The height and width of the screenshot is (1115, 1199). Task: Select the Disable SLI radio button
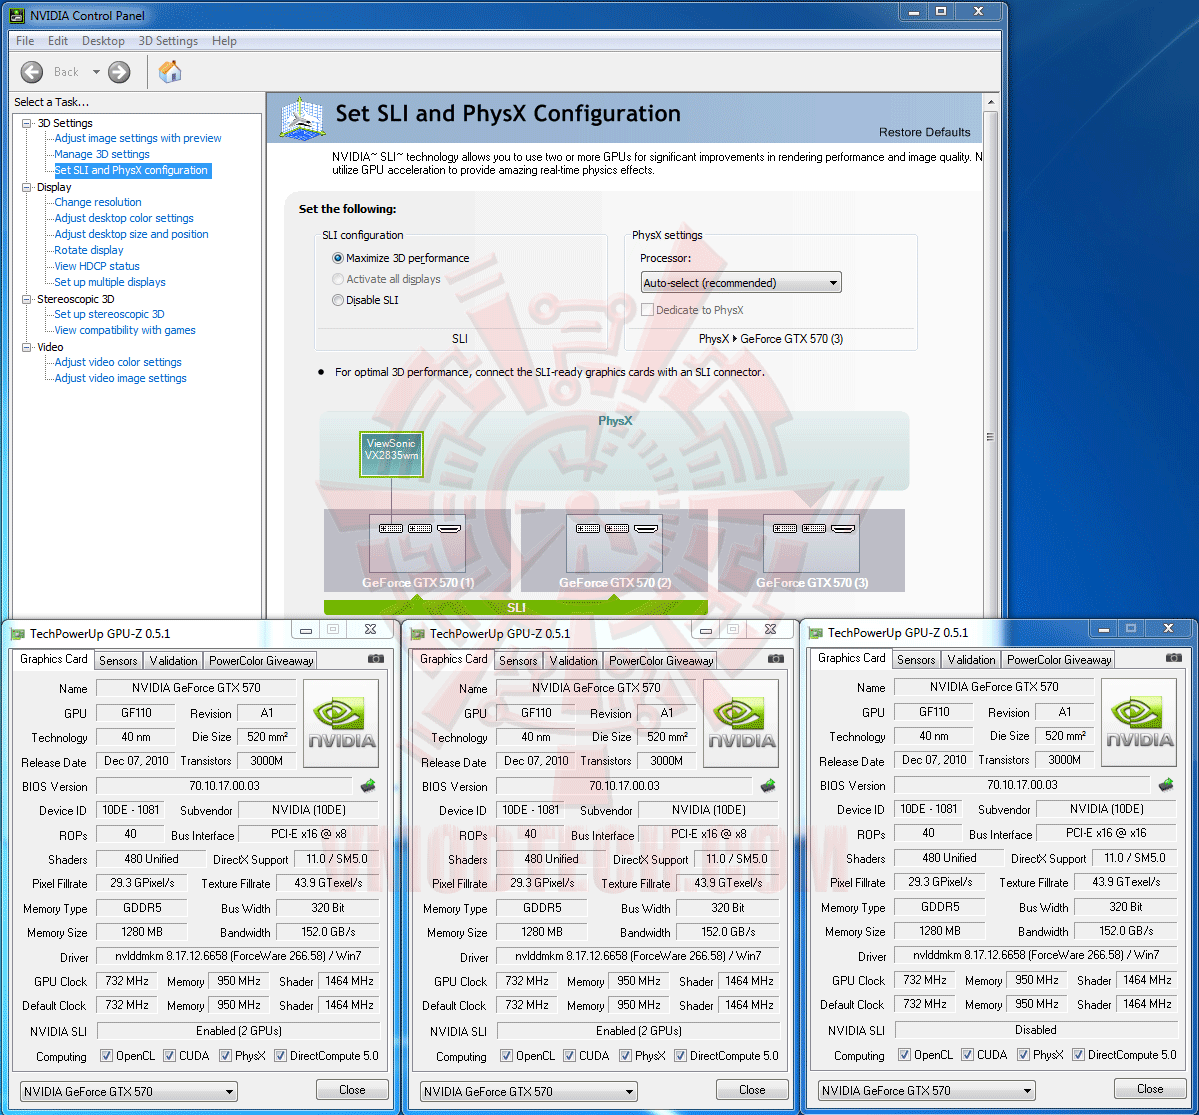pyautogui.click(x=338, y=301)
